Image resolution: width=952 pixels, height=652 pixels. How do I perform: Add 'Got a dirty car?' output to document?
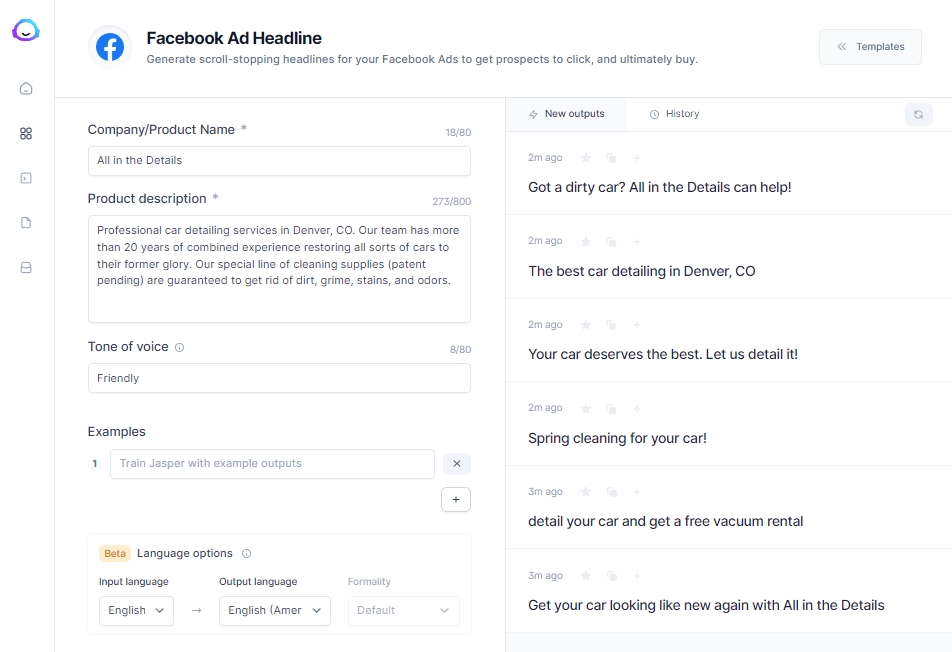coord(637,158)
